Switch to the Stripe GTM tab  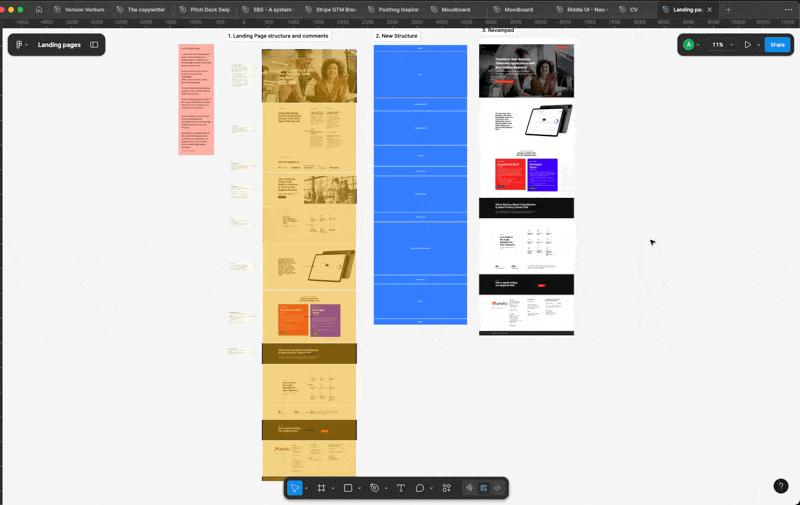[x=330, y=9]
